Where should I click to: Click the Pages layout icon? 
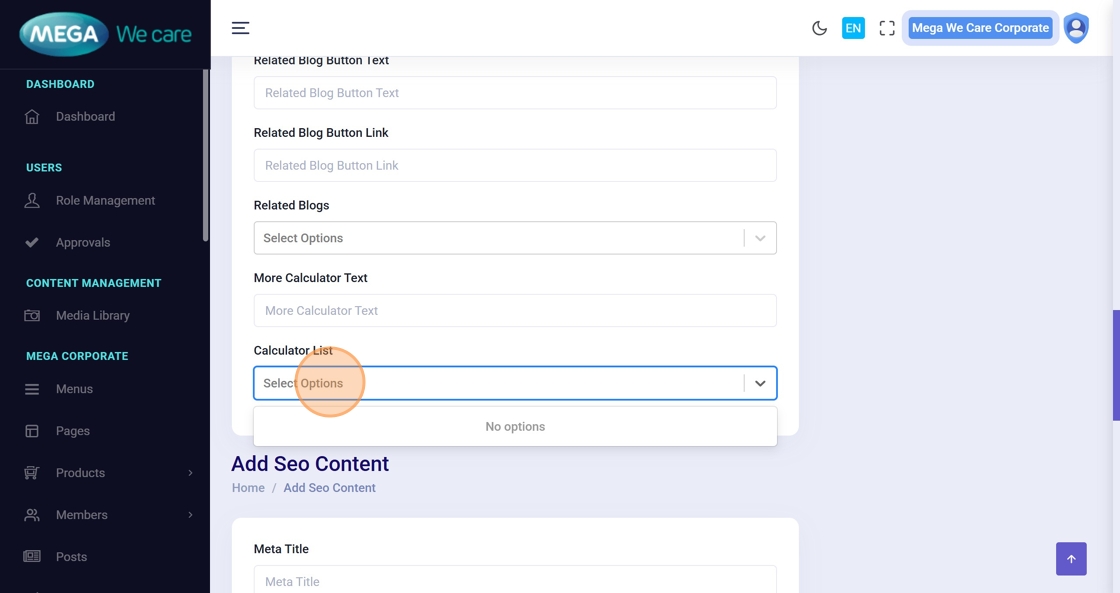32,431
